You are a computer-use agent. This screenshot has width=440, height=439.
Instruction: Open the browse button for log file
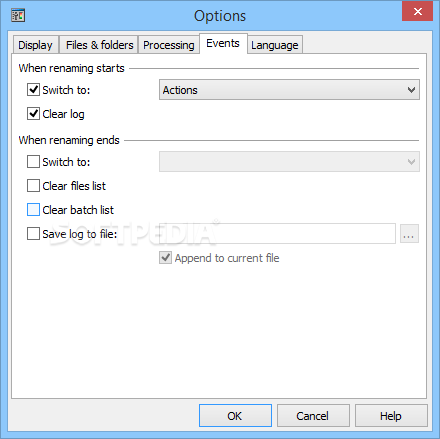[x=409, y=234]
